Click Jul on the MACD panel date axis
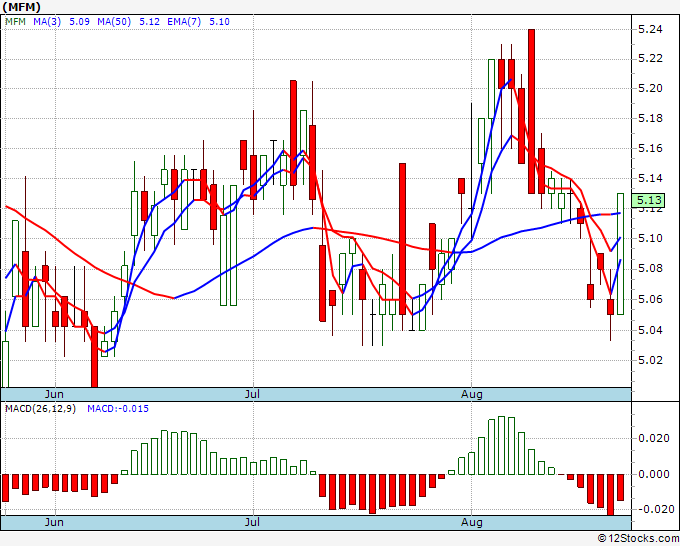This screenshot has width=680, height=546. coord(252,522)
